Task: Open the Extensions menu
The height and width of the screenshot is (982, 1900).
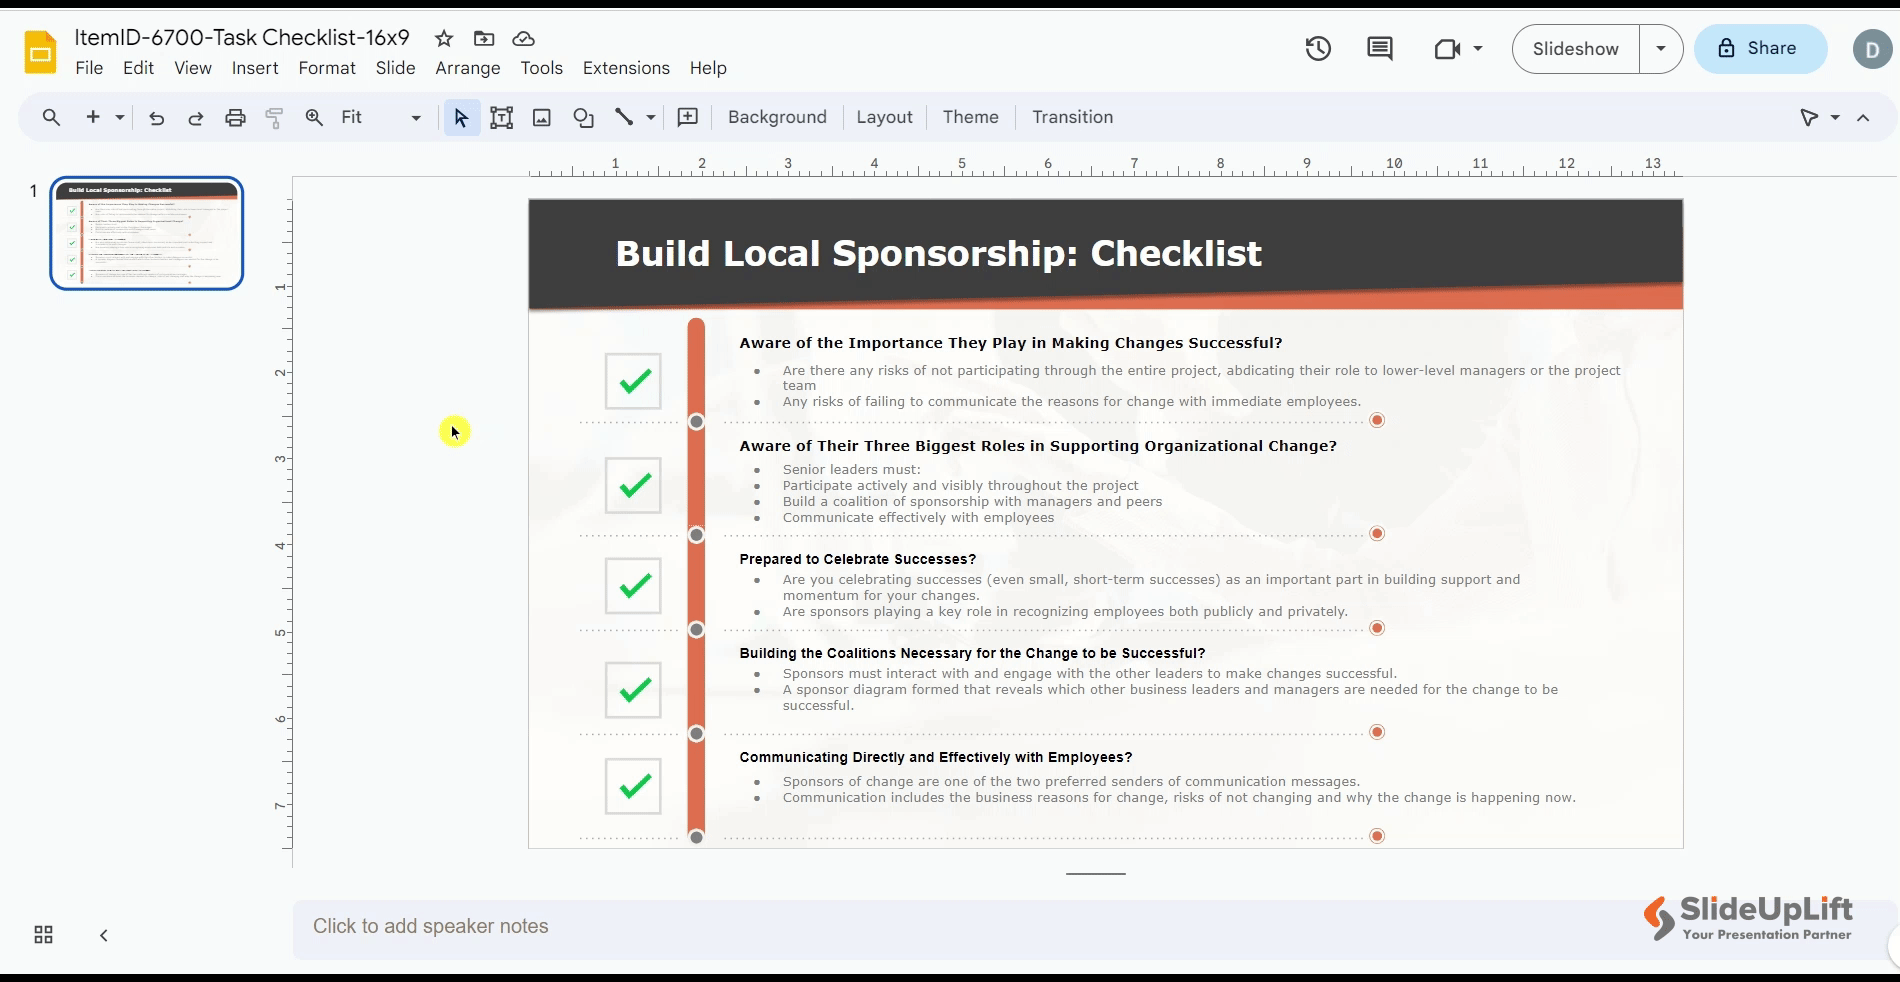Action: pos(626,68)
